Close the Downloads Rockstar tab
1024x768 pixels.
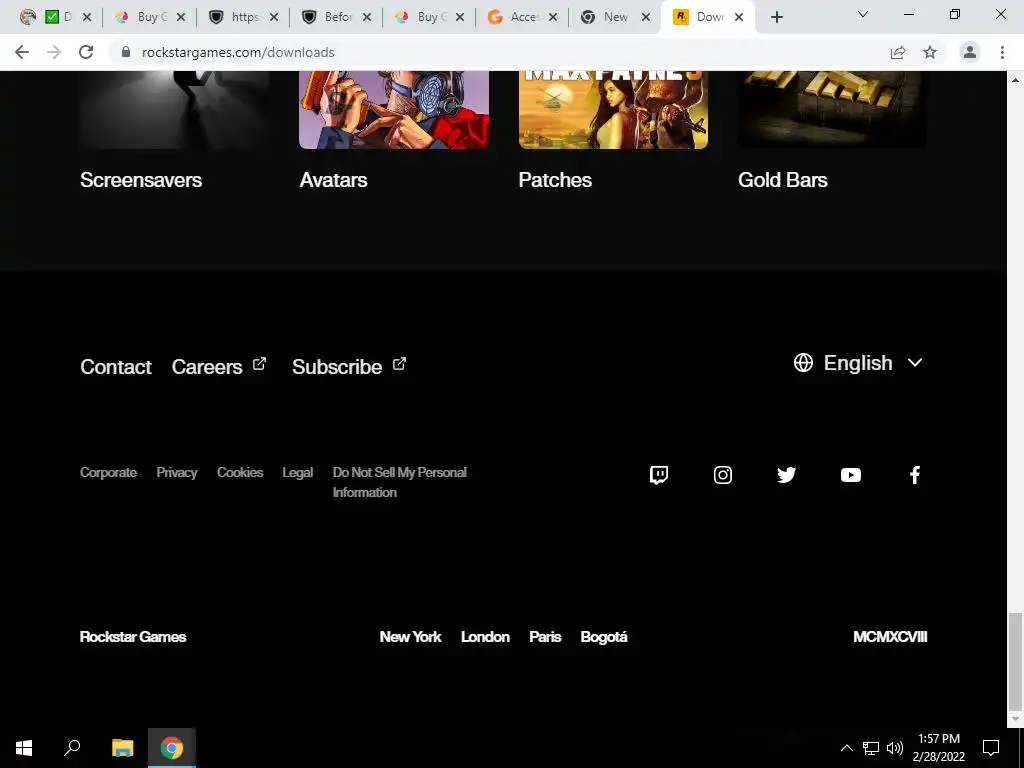pyautogui.click(x=739, y=17)
